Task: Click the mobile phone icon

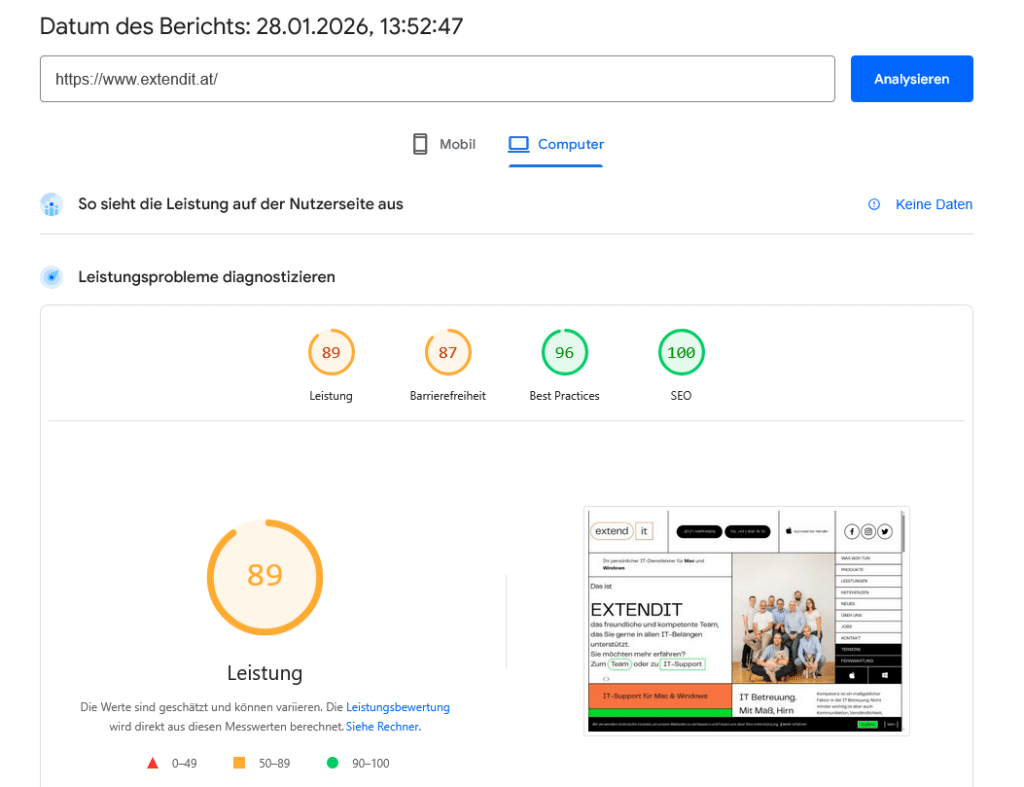Action: tap(420, 144)
